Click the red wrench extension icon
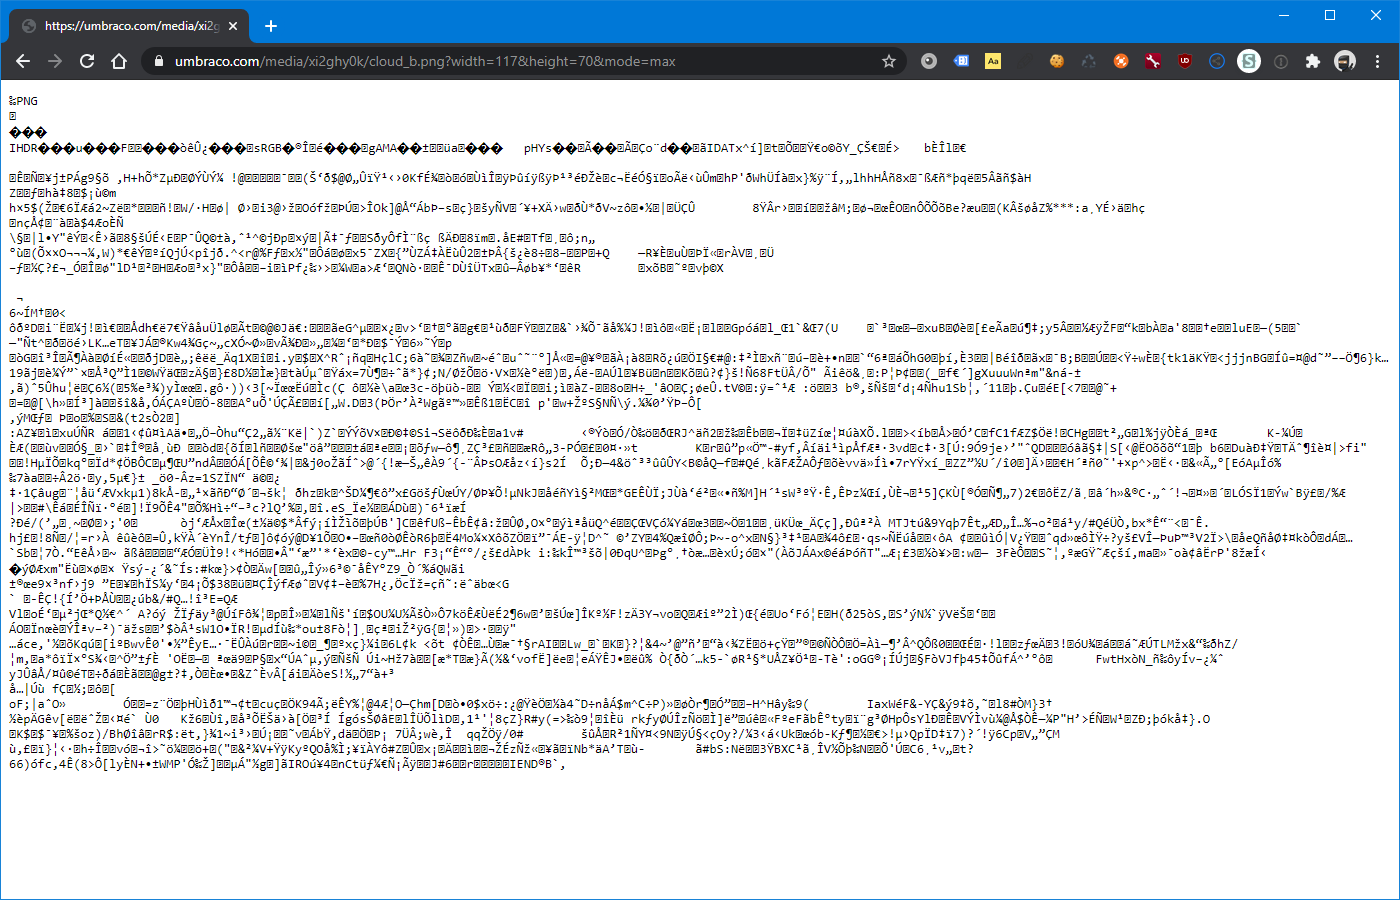The height and width of the screenshot is (900, 1400). tap(1153, 61)
